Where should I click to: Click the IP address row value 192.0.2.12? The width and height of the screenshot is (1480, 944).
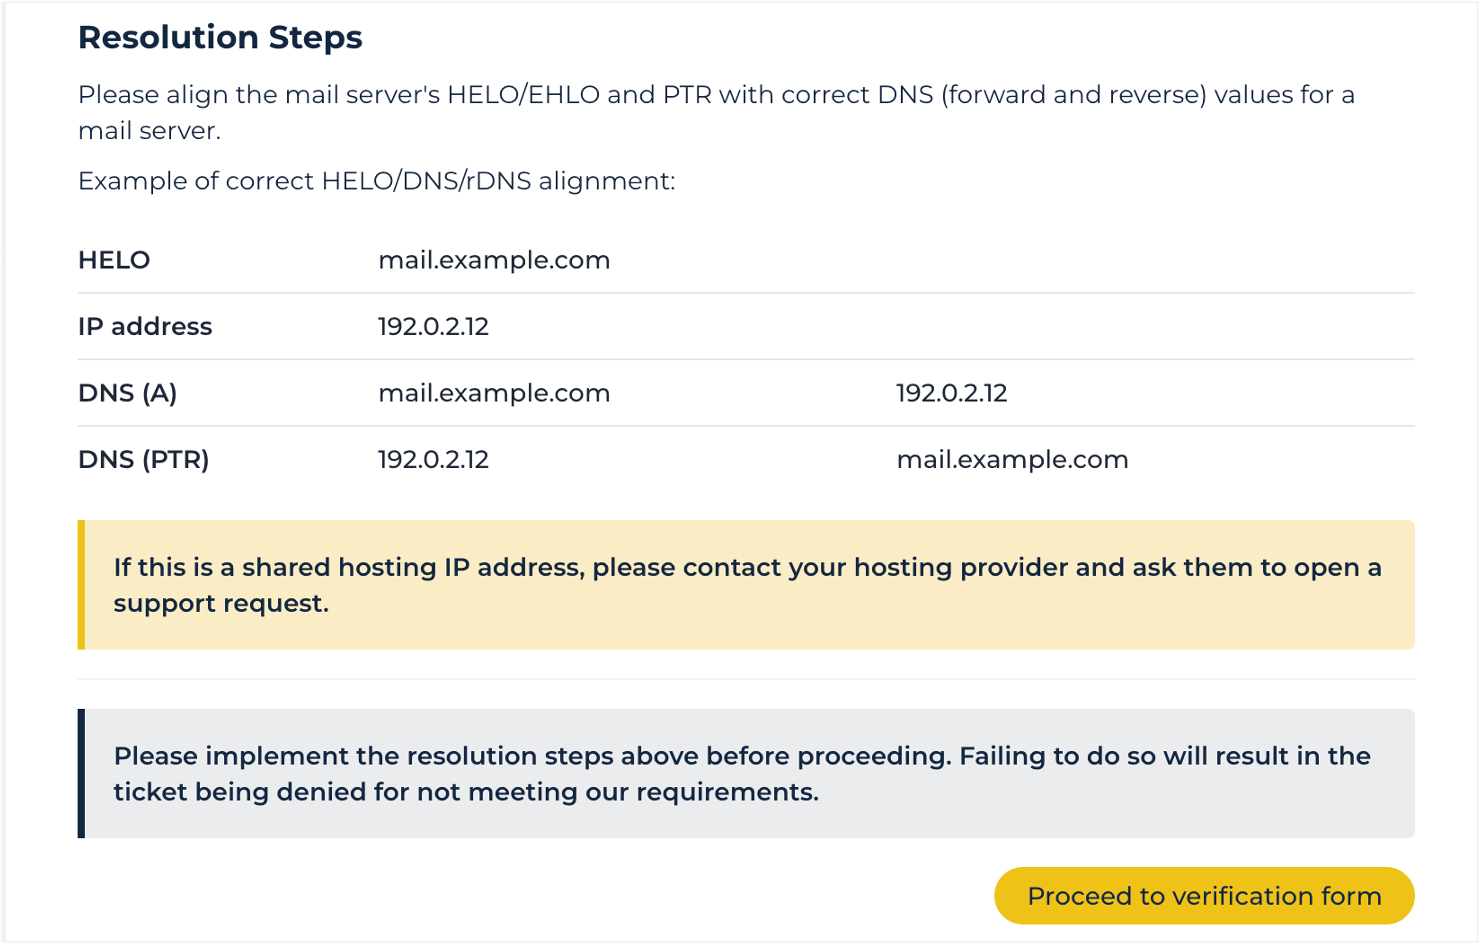pos(433,327)
